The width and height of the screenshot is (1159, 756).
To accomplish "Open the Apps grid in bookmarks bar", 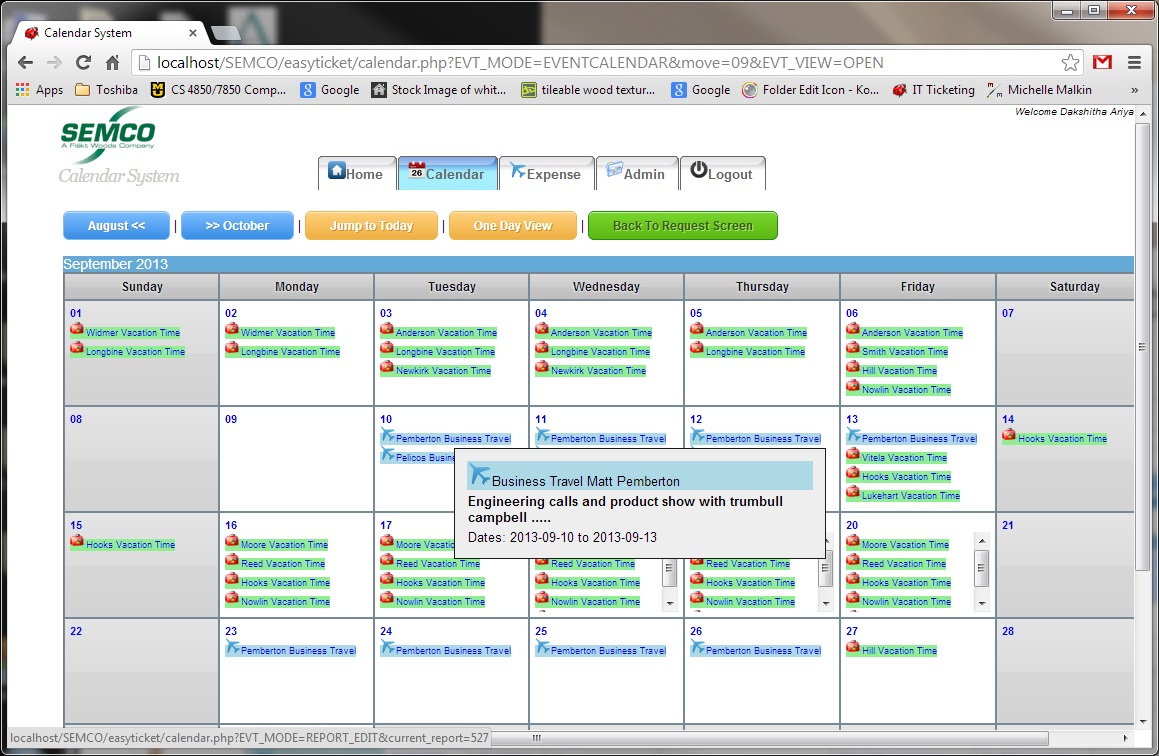I will click(x=40, y=90).
